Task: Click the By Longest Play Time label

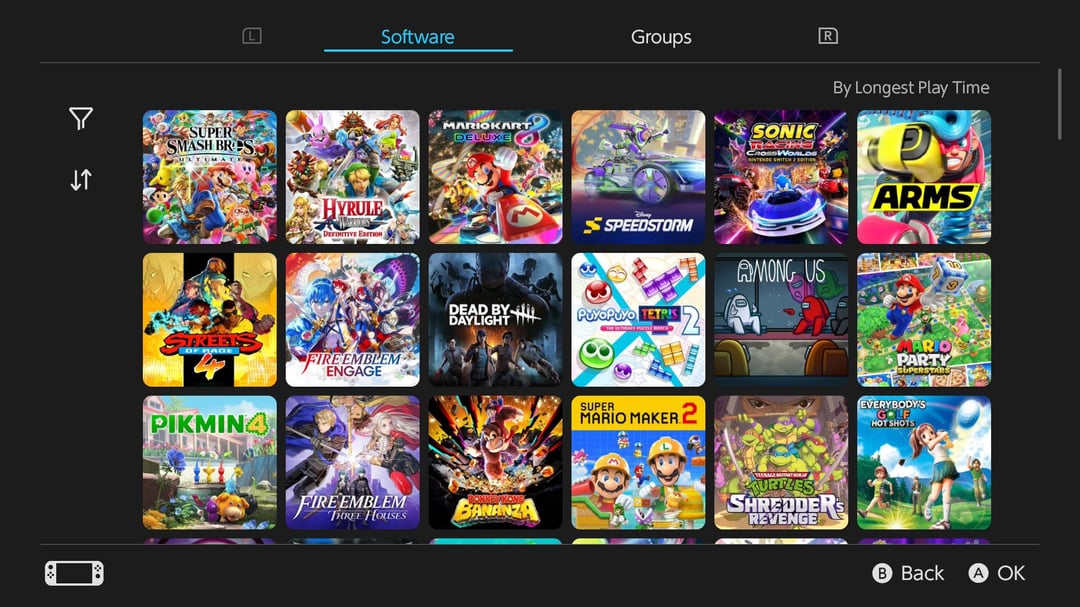Action: click(x=911, y=88)
